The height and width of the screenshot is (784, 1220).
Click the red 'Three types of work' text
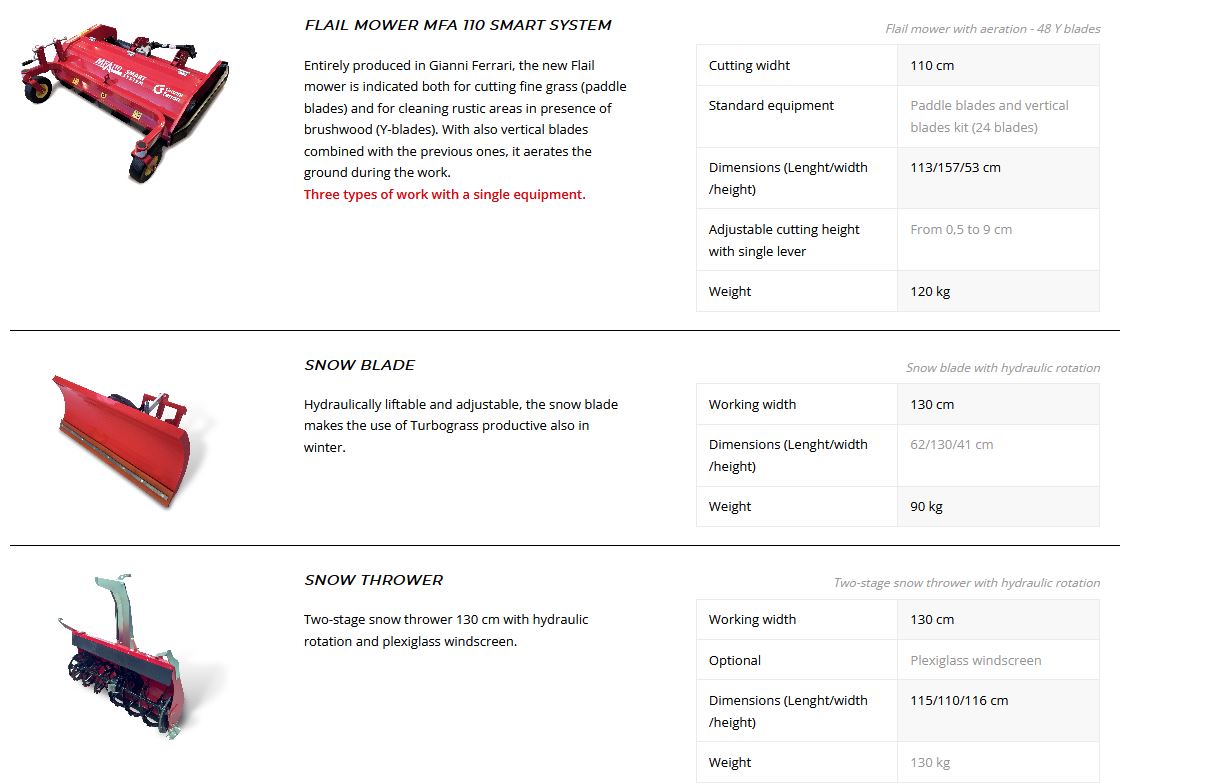[x=445, y=194]
